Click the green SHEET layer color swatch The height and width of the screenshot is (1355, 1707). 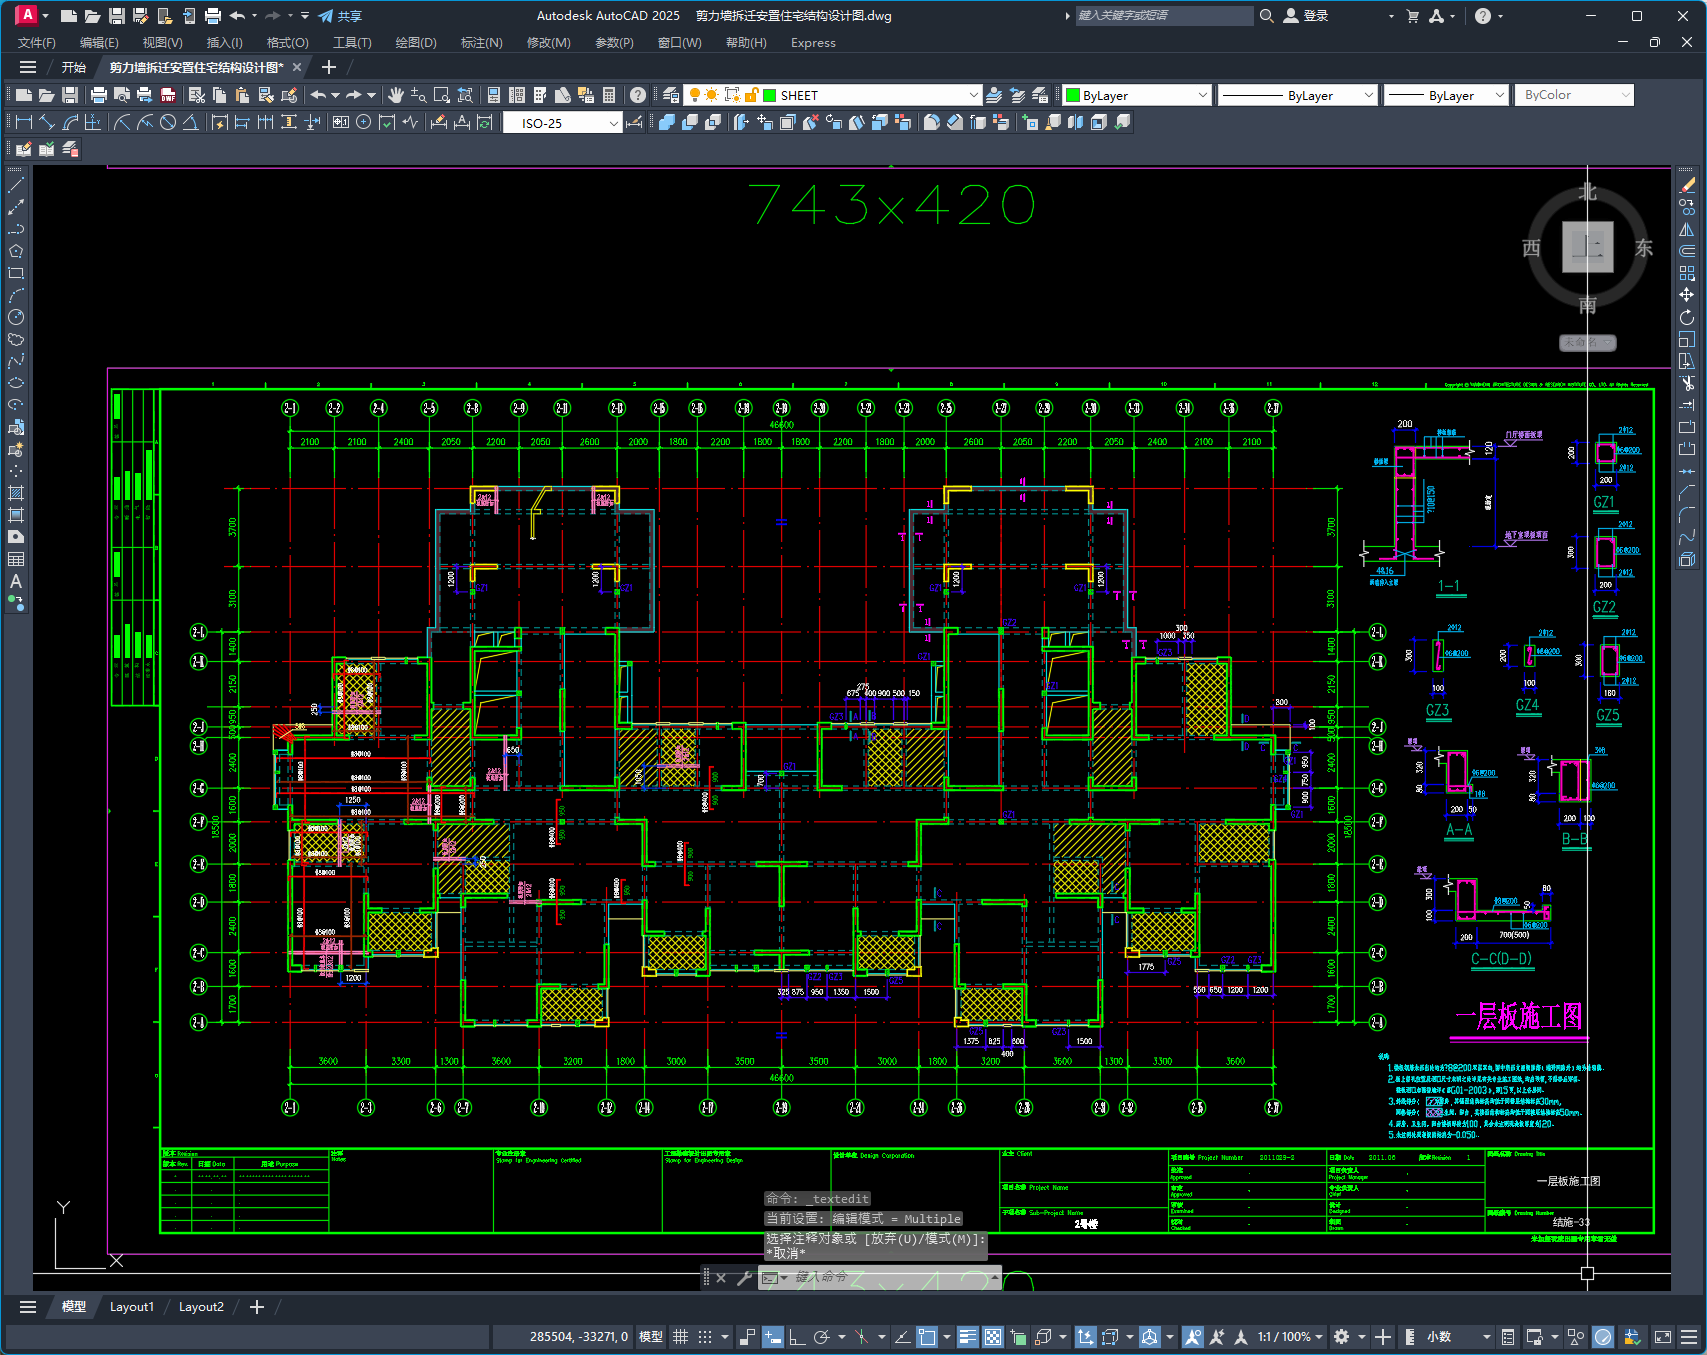(770, 95)
